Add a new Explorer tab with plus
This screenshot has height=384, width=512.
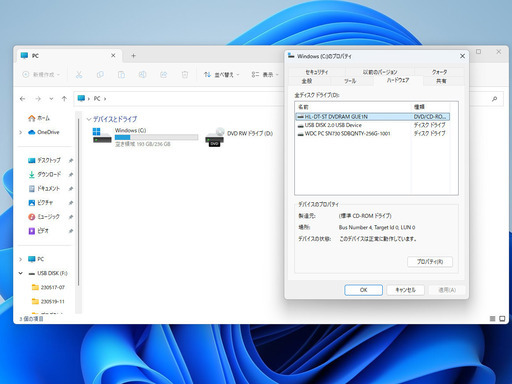(133, 56)
